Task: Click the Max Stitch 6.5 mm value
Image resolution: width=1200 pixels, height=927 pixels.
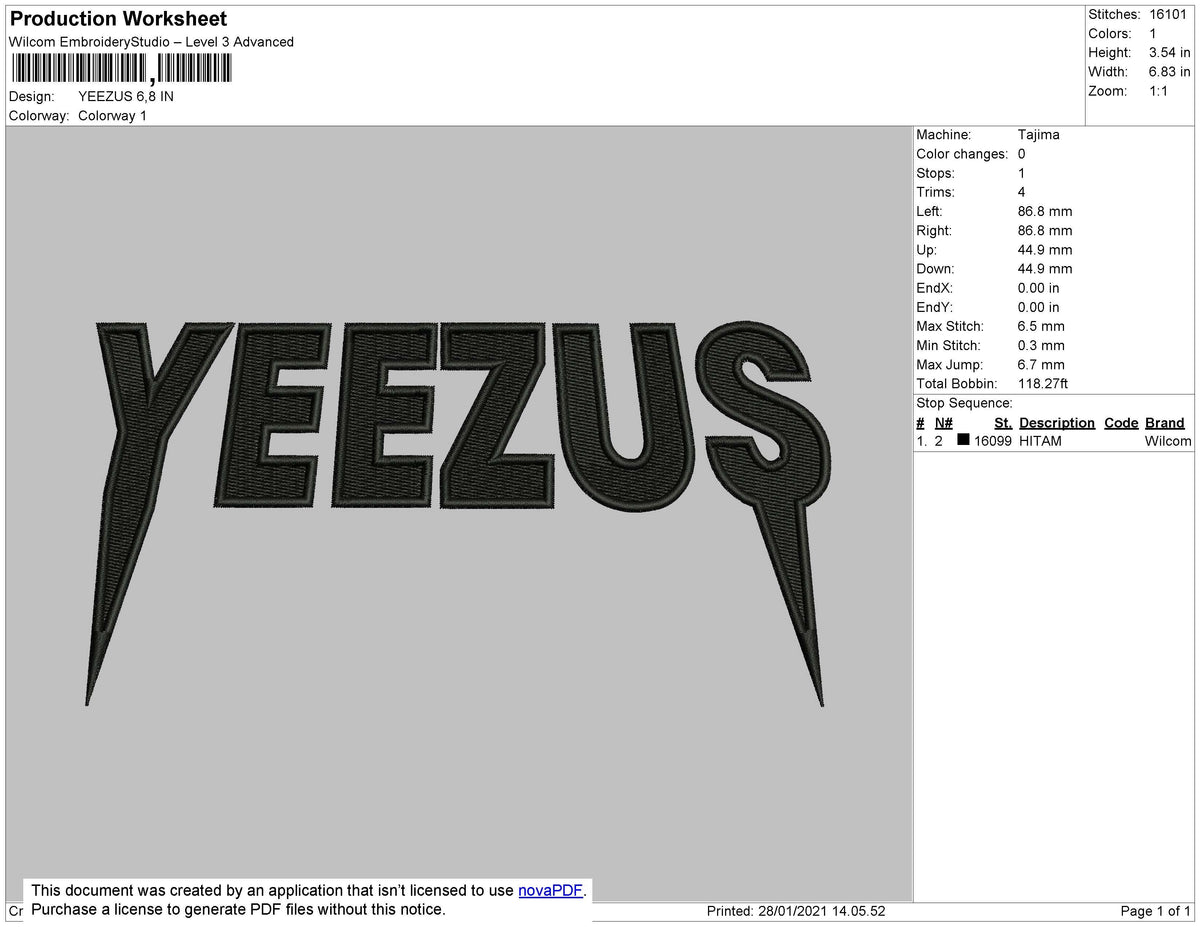Action: pyautogui.click(x=1040, y=326)
